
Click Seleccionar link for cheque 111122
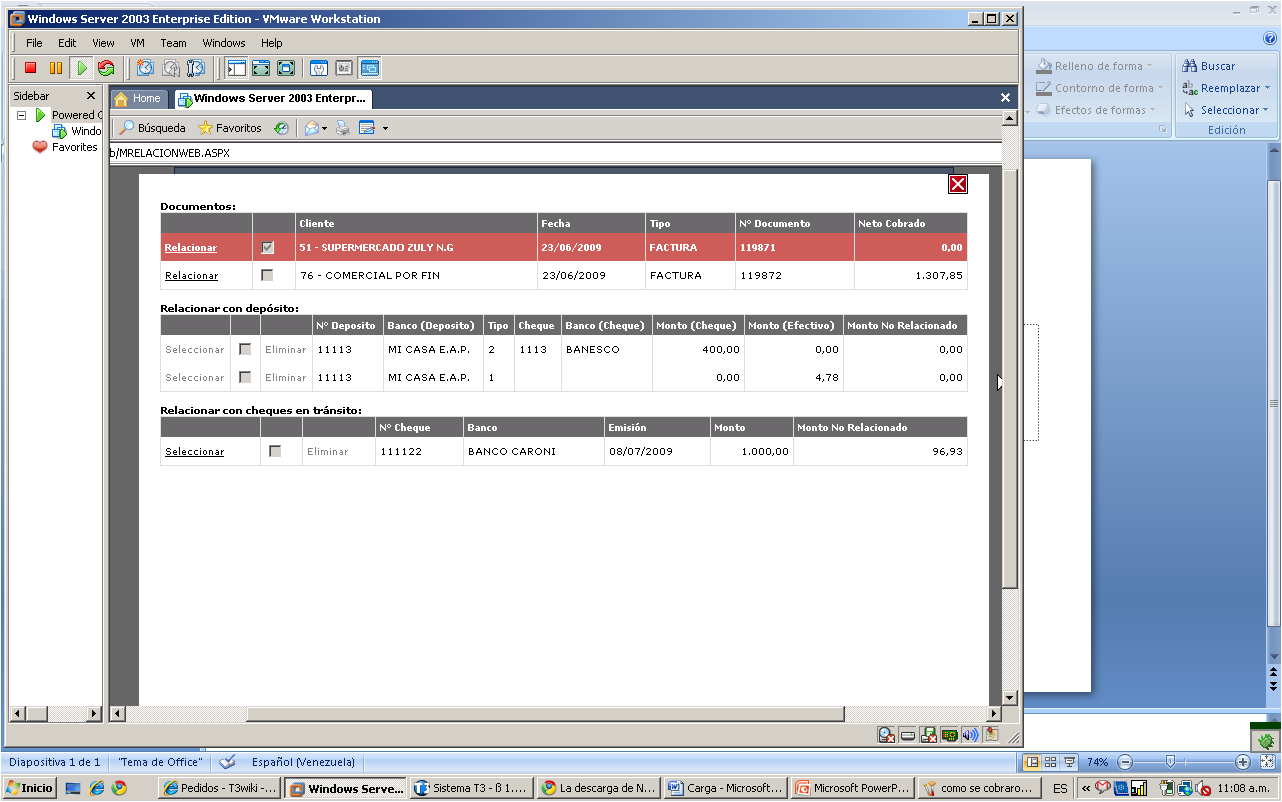coord(194,451)
